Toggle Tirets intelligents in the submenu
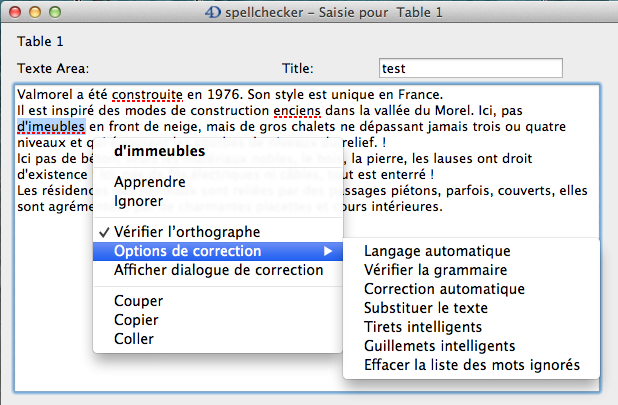Image resolution: width=618 pixels, height=405 pixels. tap(423, 327)
